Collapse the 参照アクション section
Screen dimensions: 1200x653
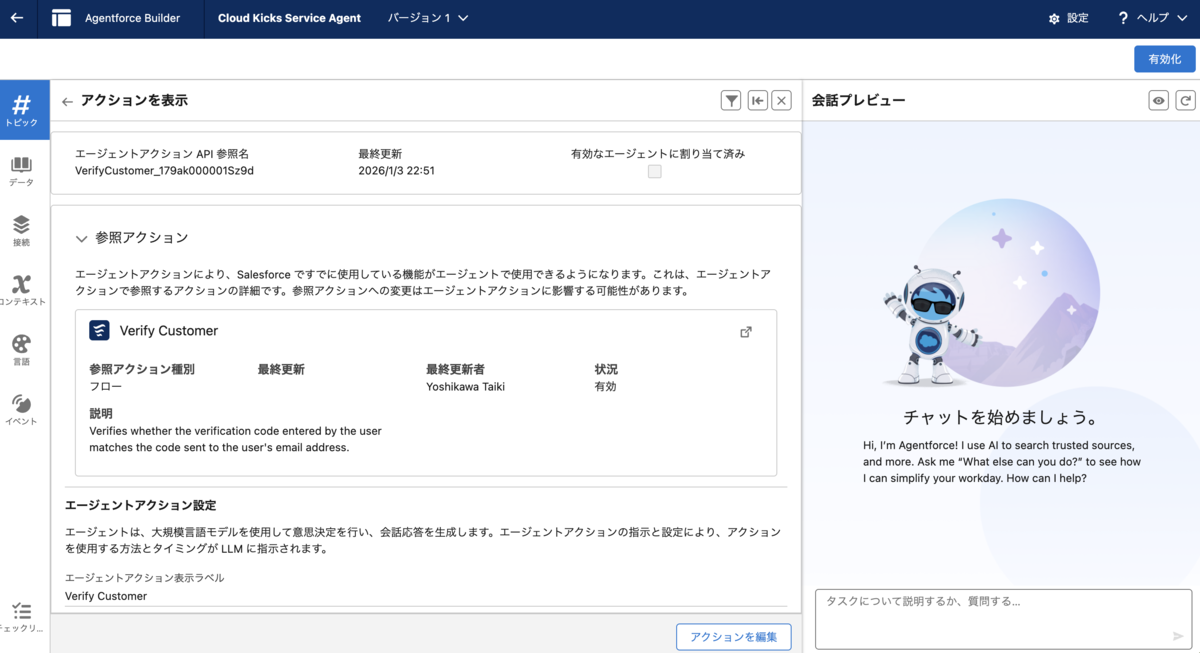coord(81,238)
